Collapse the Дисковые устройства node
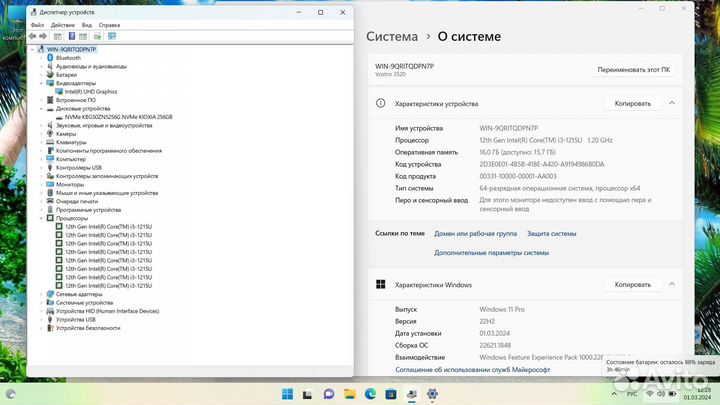This screenshot has height=405, width=720. [41, 109]
